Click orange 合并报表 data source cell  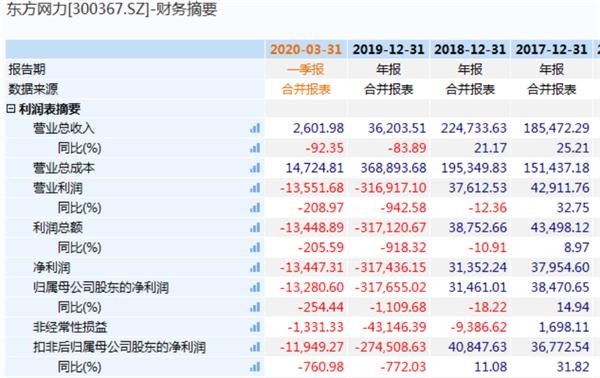[x=306, y=90]
